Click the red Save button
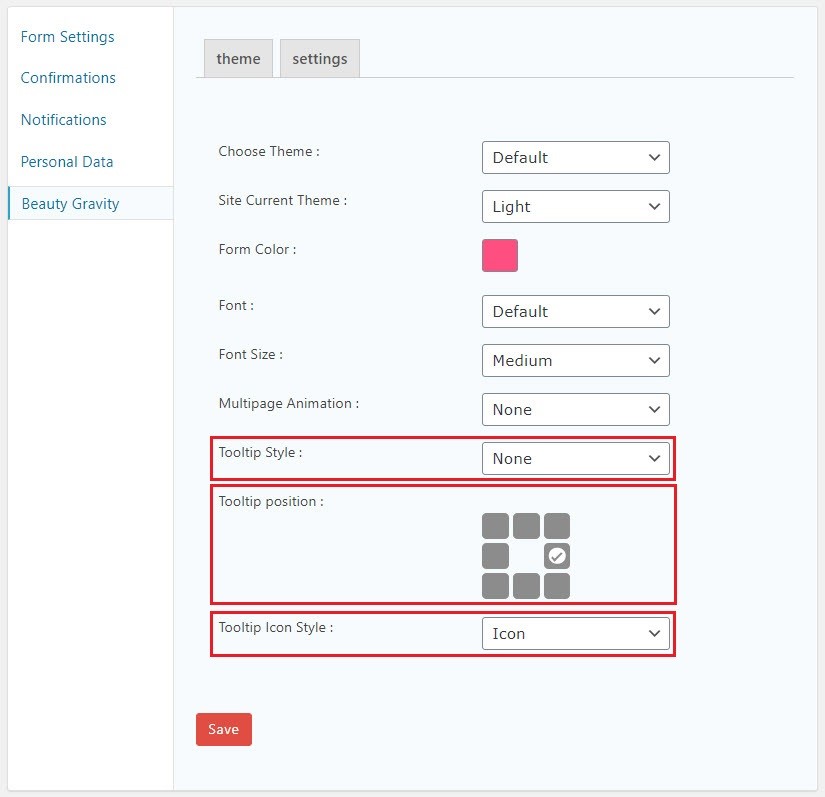The image size is (825, 797). click(x=224, y=729)
